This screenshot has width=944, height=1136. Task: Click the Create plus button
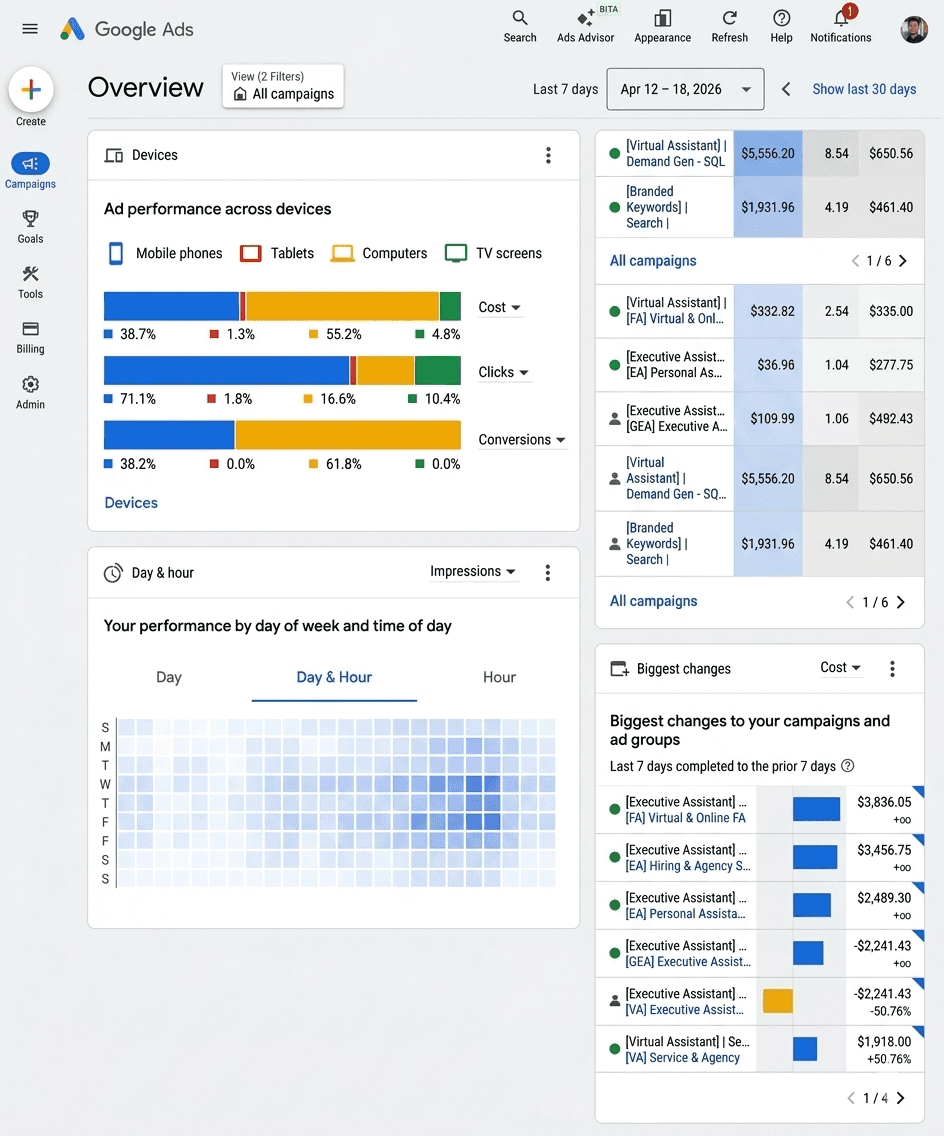click(30, 90)
